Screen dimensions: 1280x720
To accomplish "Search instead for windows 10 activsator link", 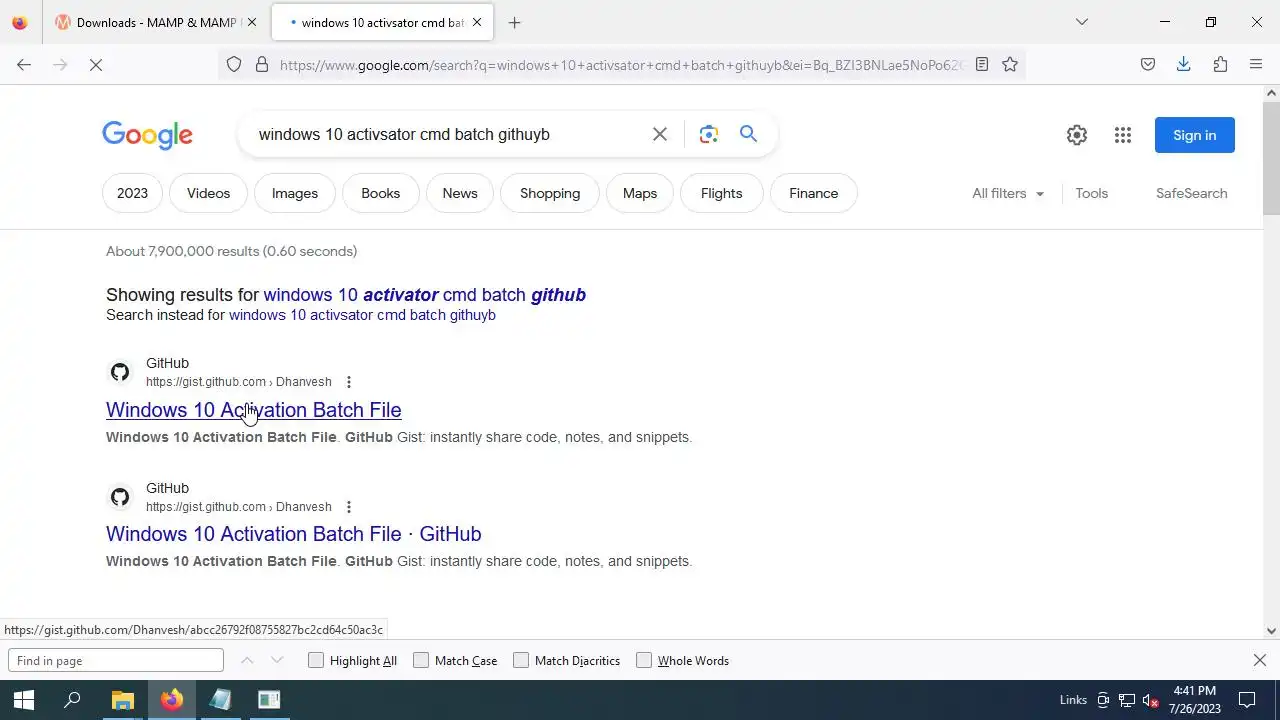I will click(362, 315).
